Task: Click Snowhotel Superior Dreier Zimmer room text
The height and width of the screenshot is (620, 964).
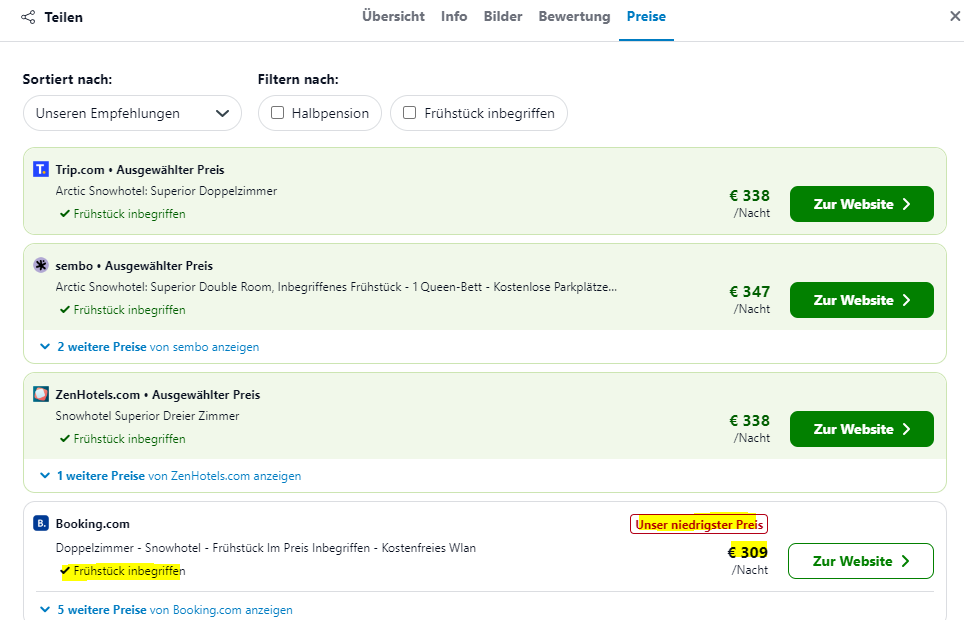Action: click(x=148, y=416)
